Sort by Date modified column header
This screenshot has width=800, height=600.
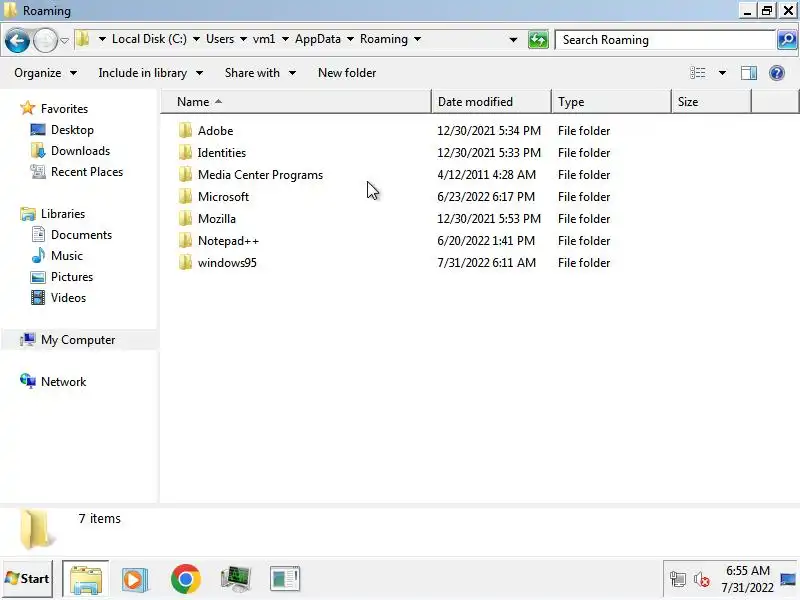[x=491, y=102]
